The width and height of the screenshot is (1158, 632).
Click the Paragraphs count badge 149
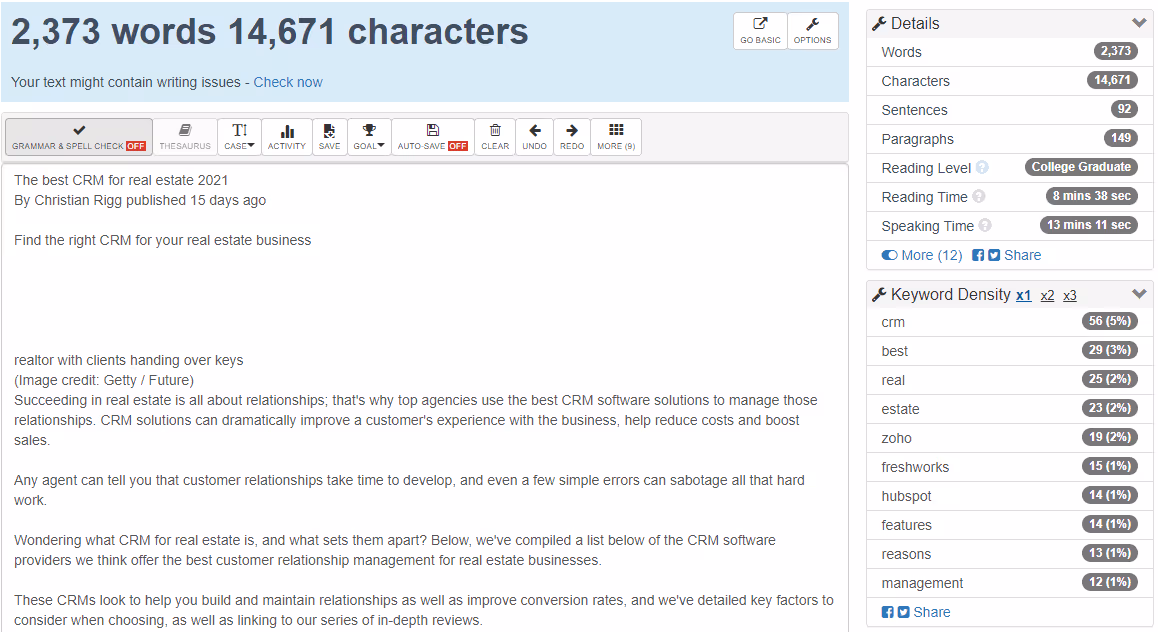[1121, 138]
